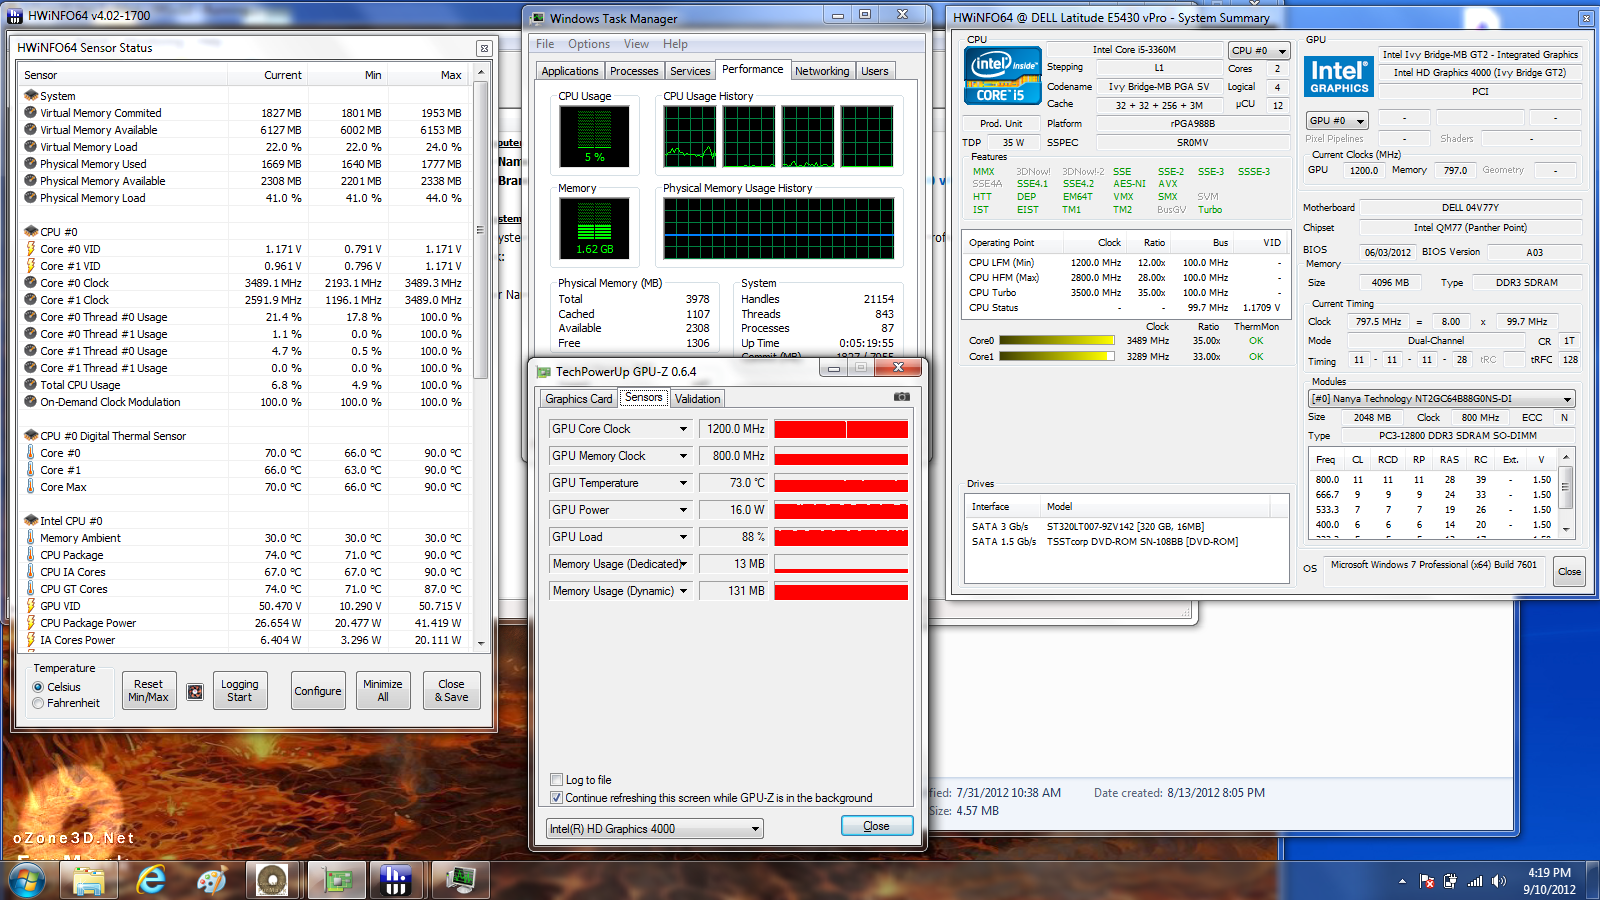Click the memory timing table scrollbar
1600x900 pixels.
click(1566, 492)
